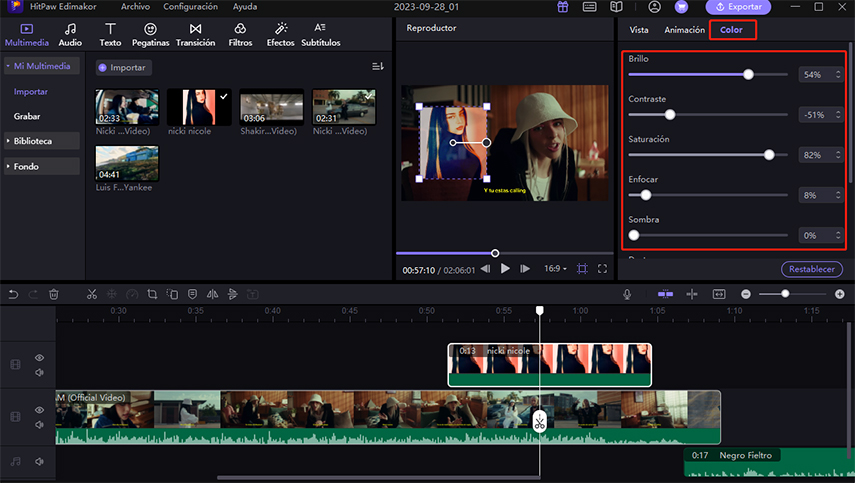Adjust the Enfocar 8% value stepper

tap(838, 195)
